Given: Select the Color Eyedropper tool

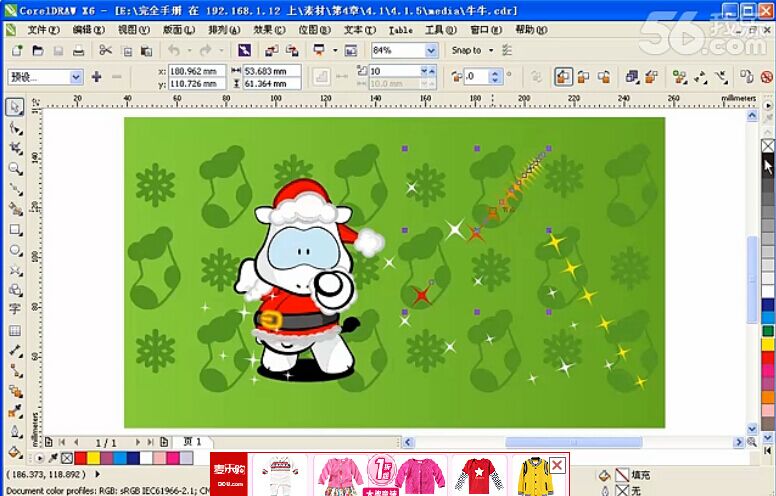Looking at the screenshot, I should (15, 411).
